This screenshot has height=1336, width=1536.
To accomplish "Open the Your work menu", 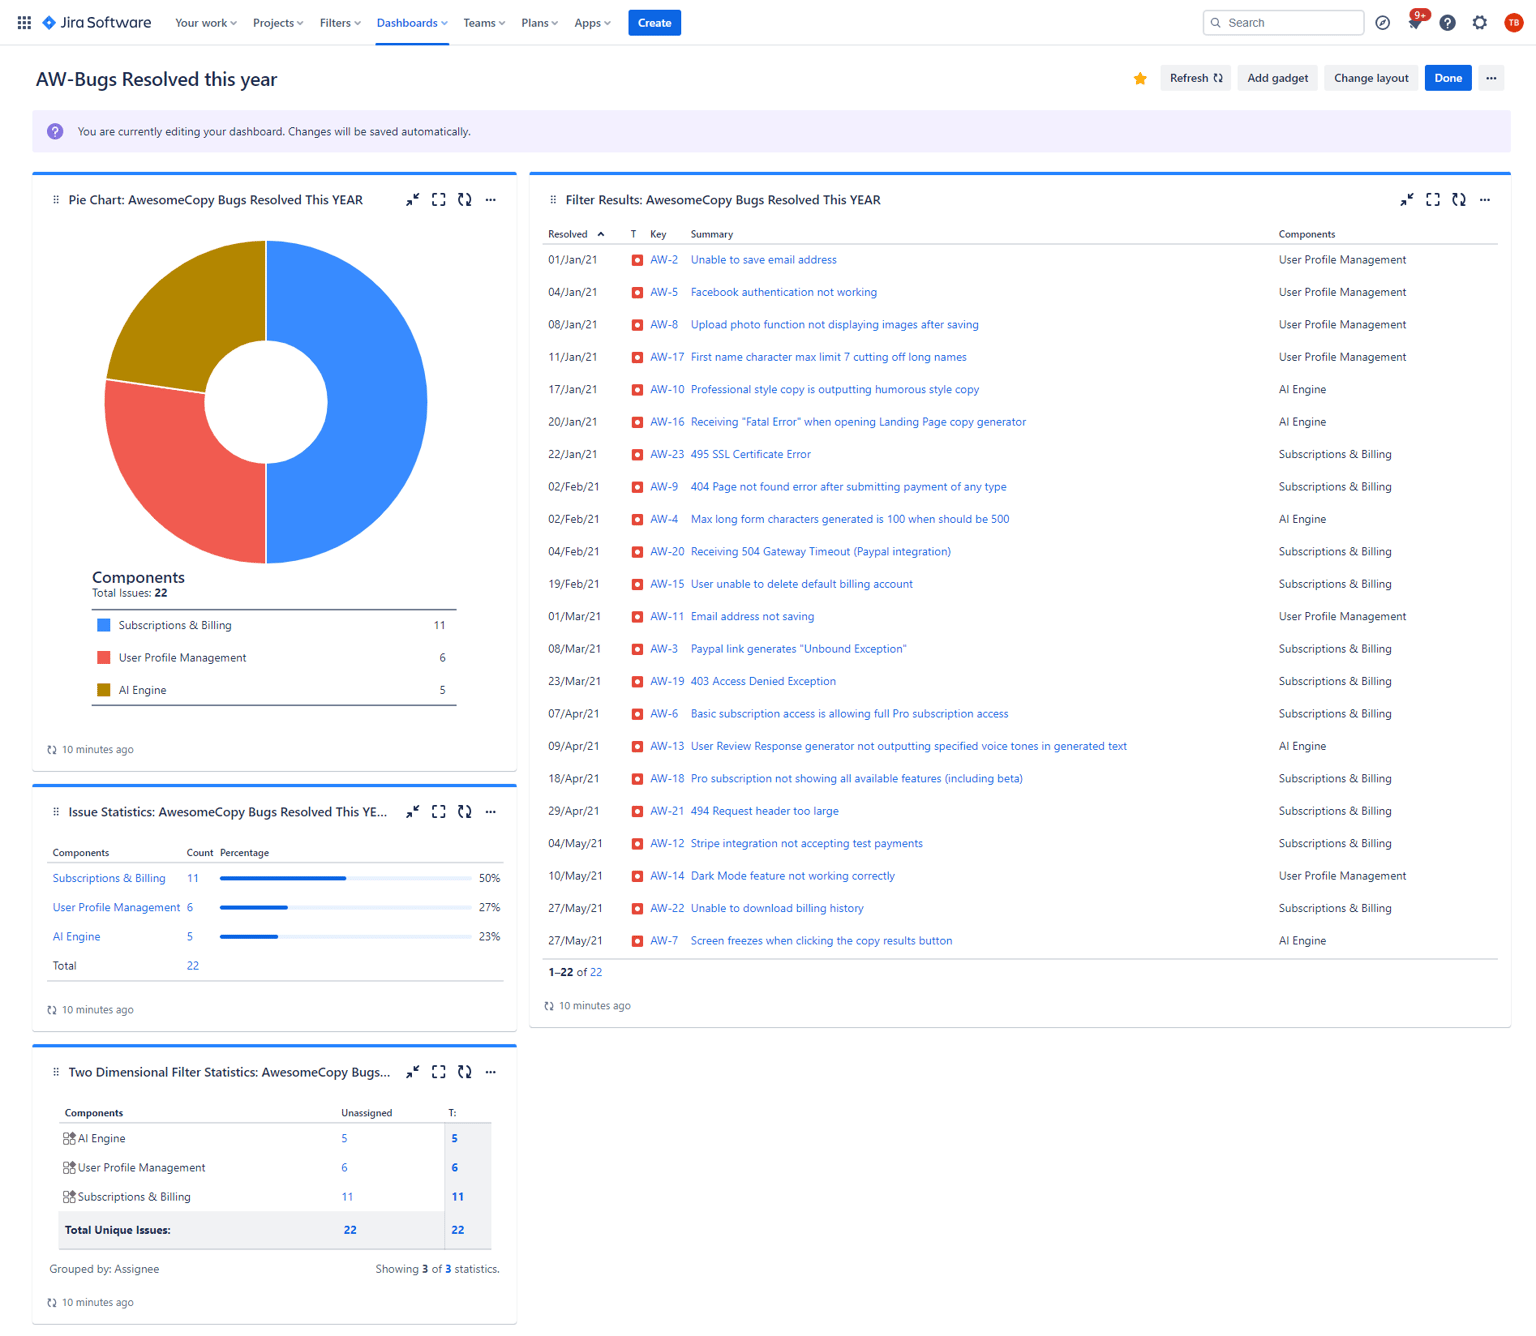I will point(206,22).
